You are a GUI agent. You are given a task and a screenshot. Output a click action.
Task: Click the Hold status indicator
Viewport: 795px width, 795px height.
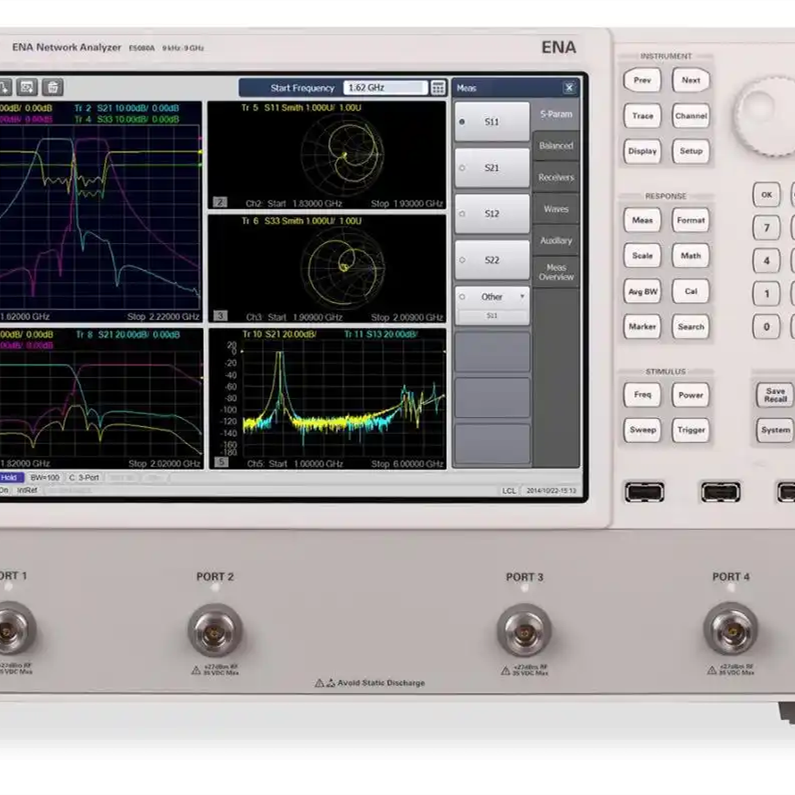[11, 478]
